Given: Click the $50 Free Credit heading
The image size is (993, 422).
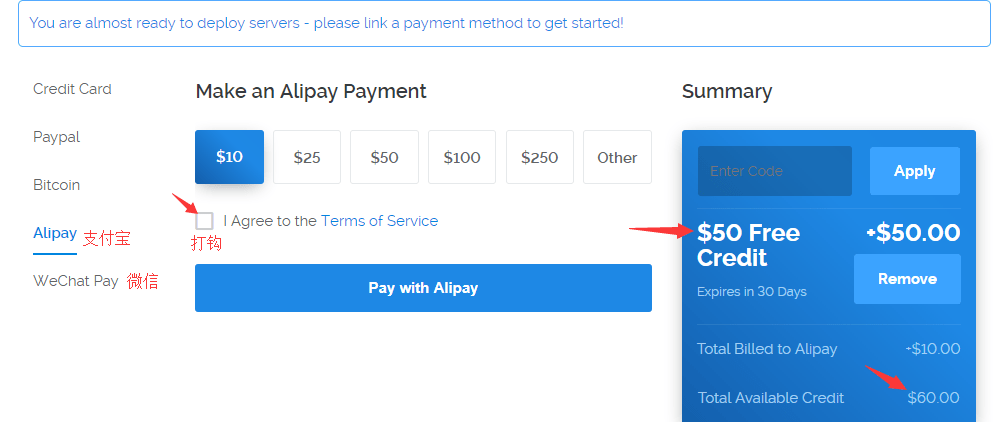Looking at the screenshot, I should click(x=749, y=245).
